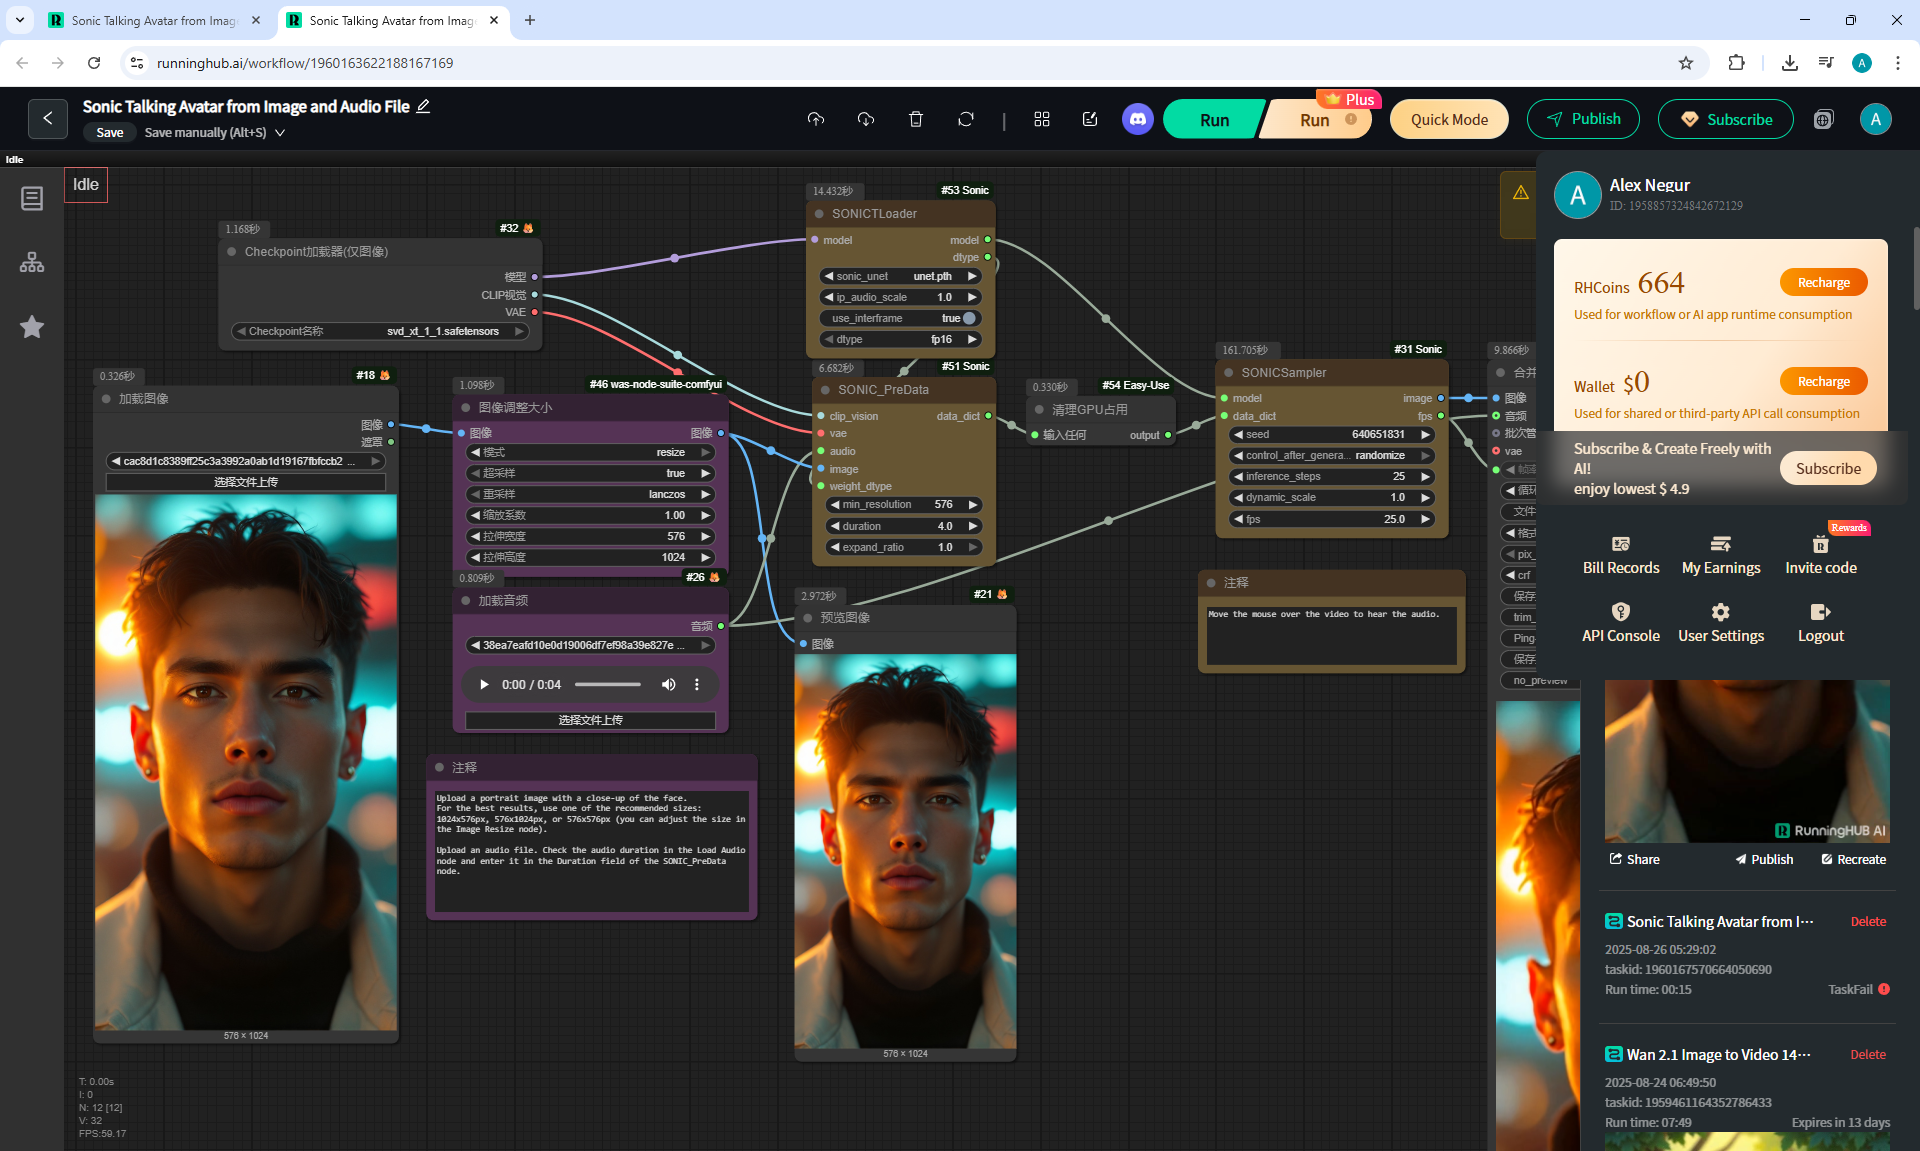Toggle collapse dot of Checkpoint加载器 node
Screen dimensions: 1920x1151
(x=232, y=252)
